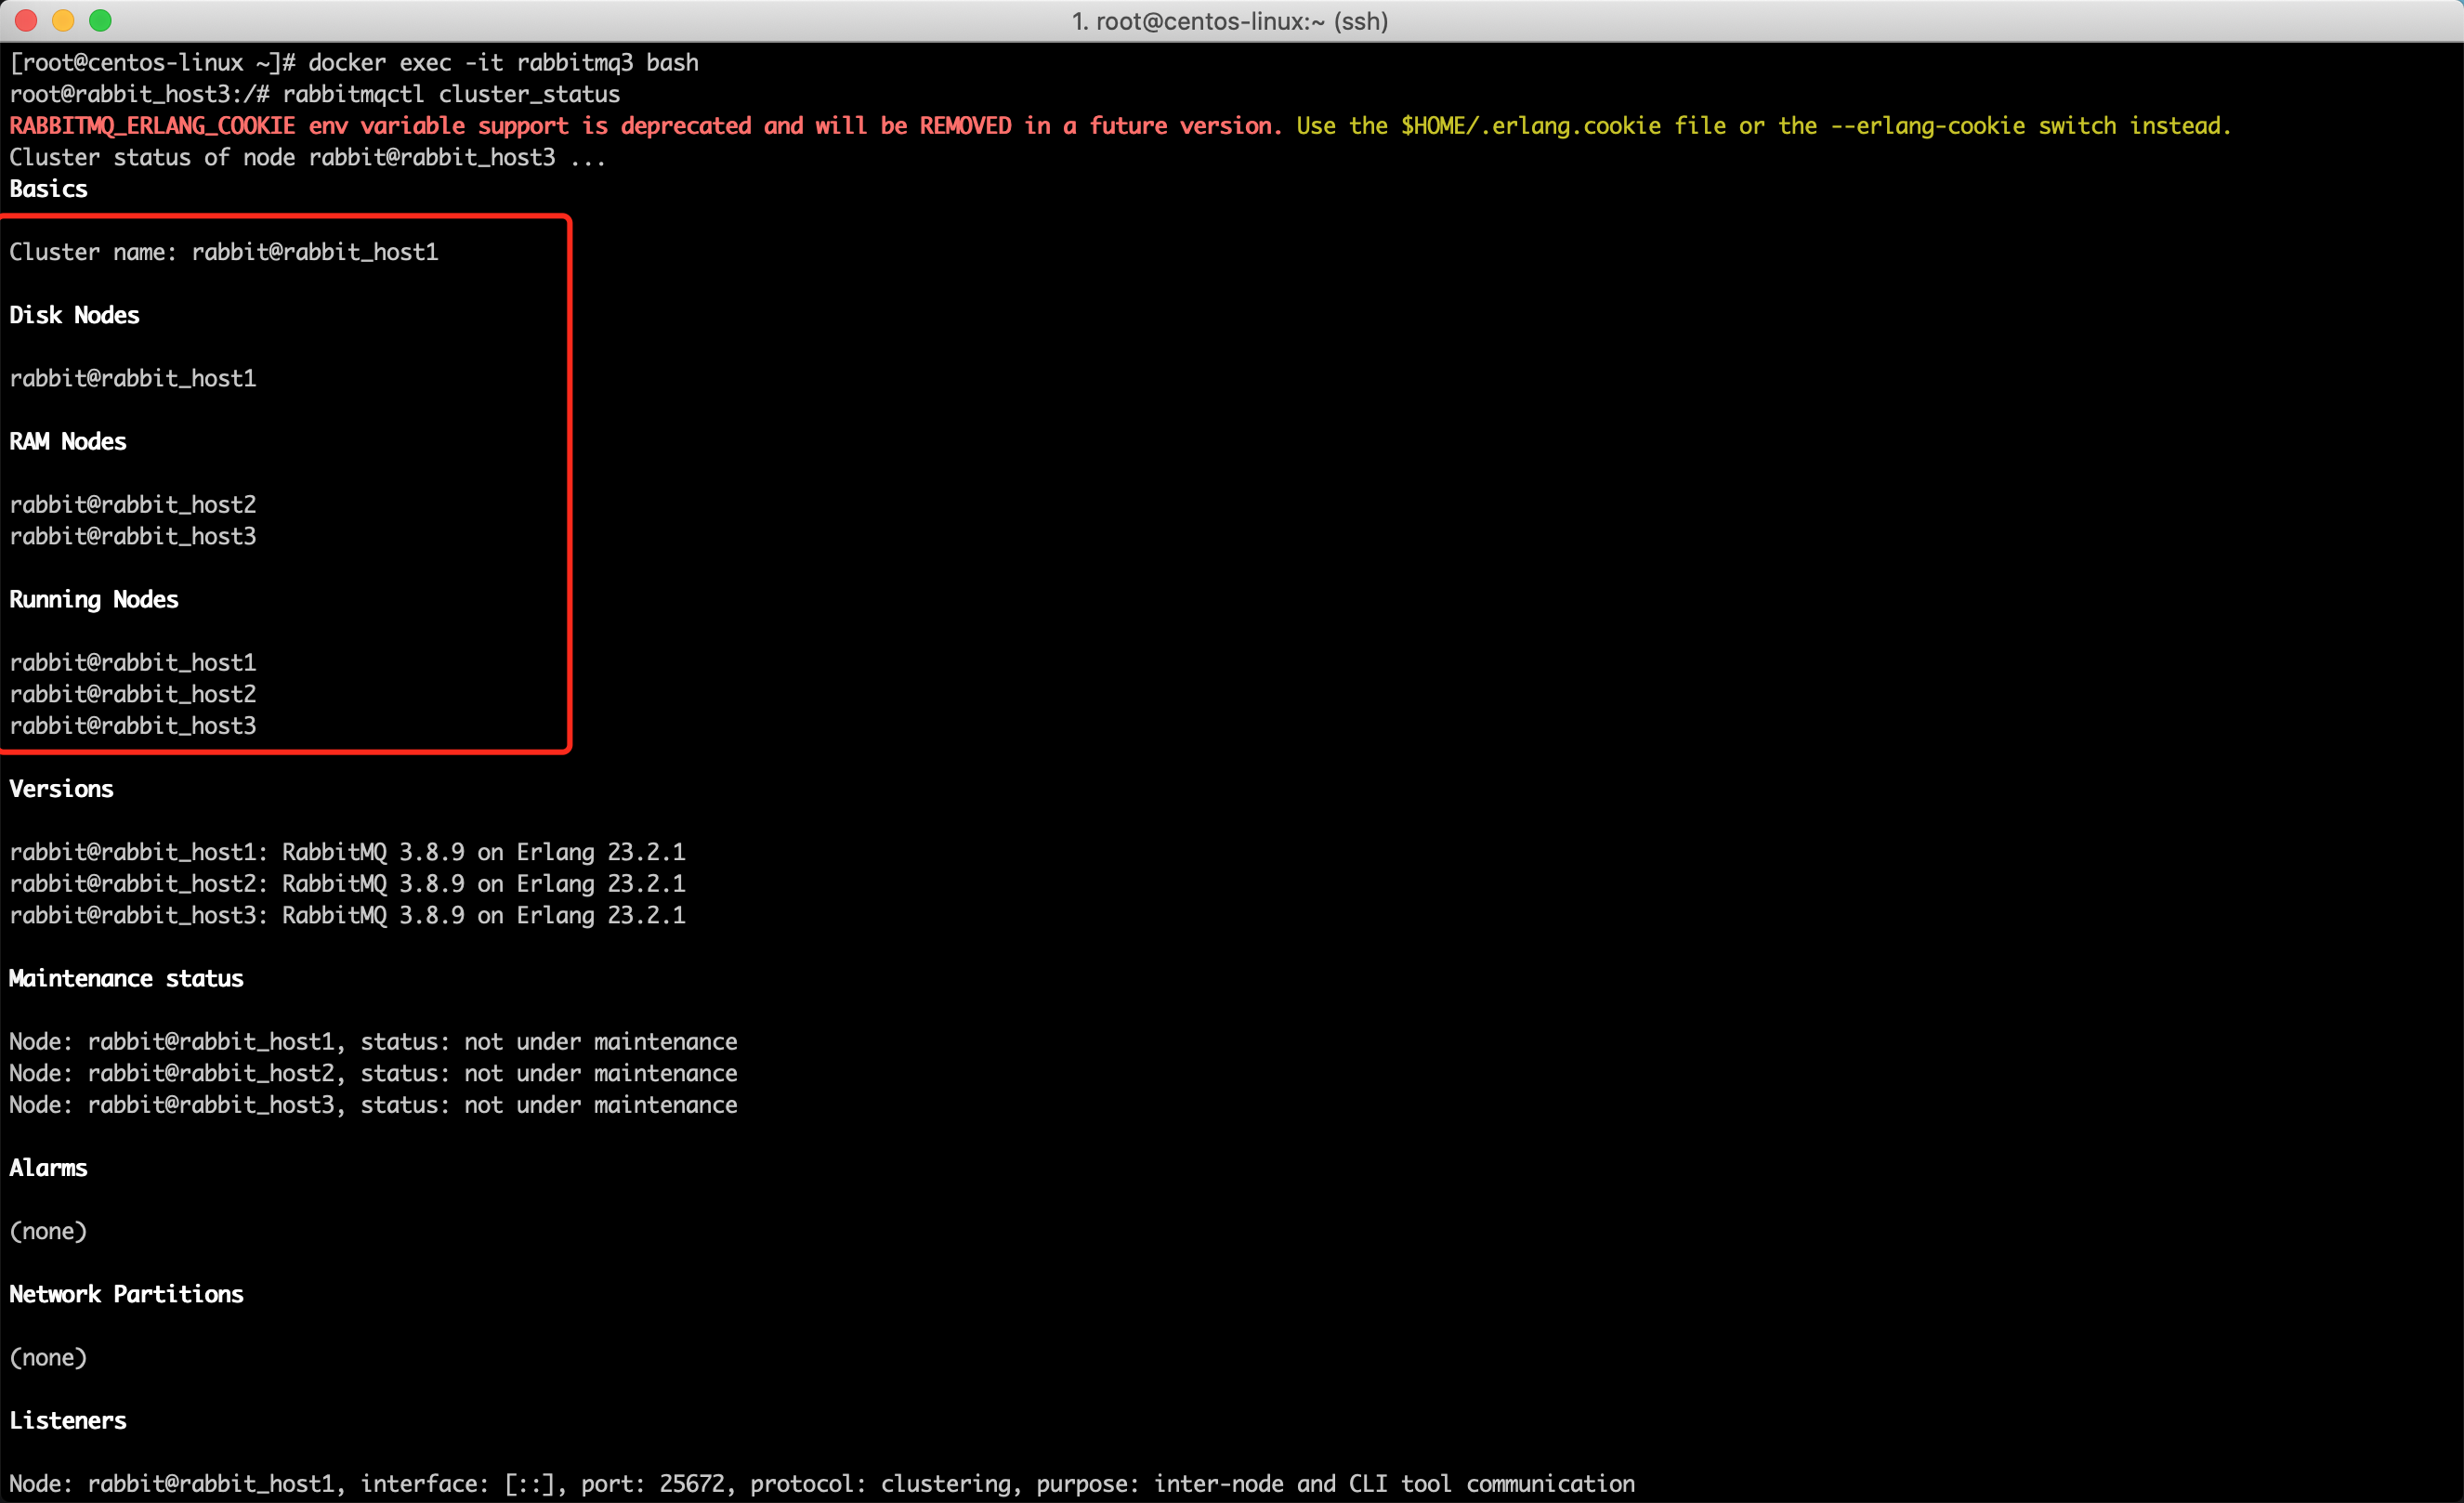
Task: Click the Network Partitions heading
Action: [126, 1294]
